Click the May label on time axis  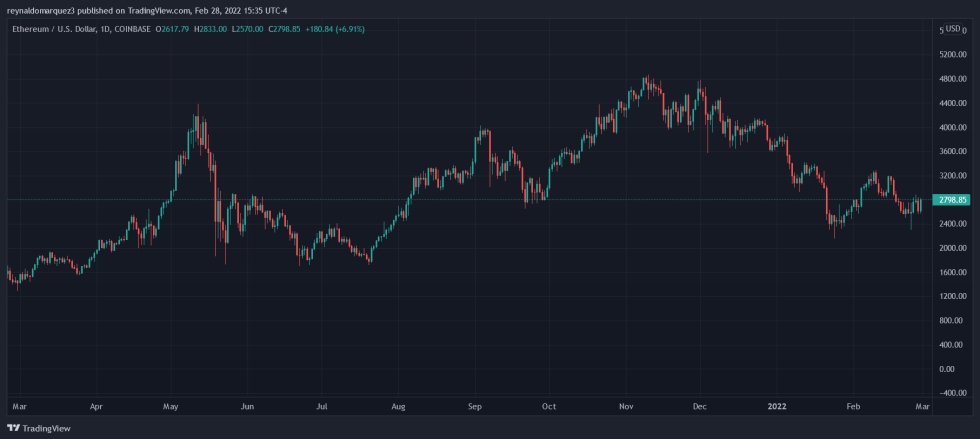[x=170, y=407]
